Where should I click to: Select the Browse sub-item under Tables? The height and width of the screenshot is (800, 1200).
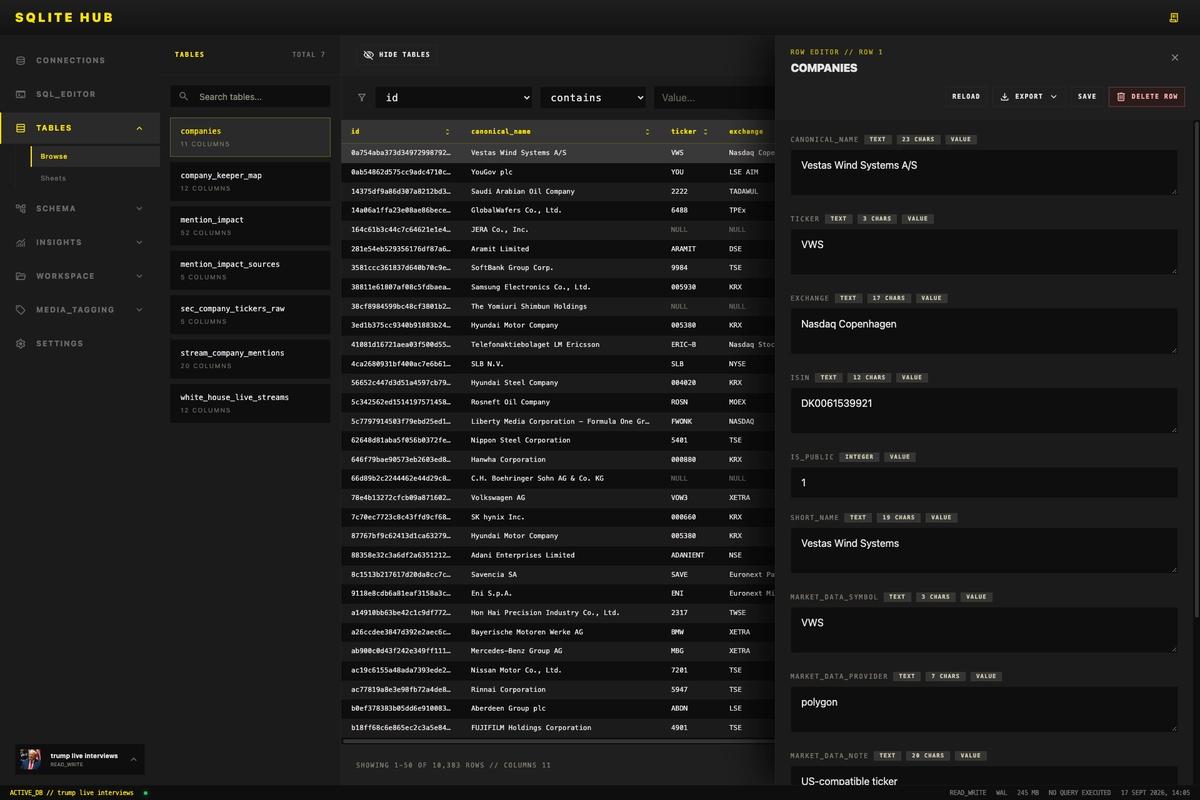[x=95, y=157]
